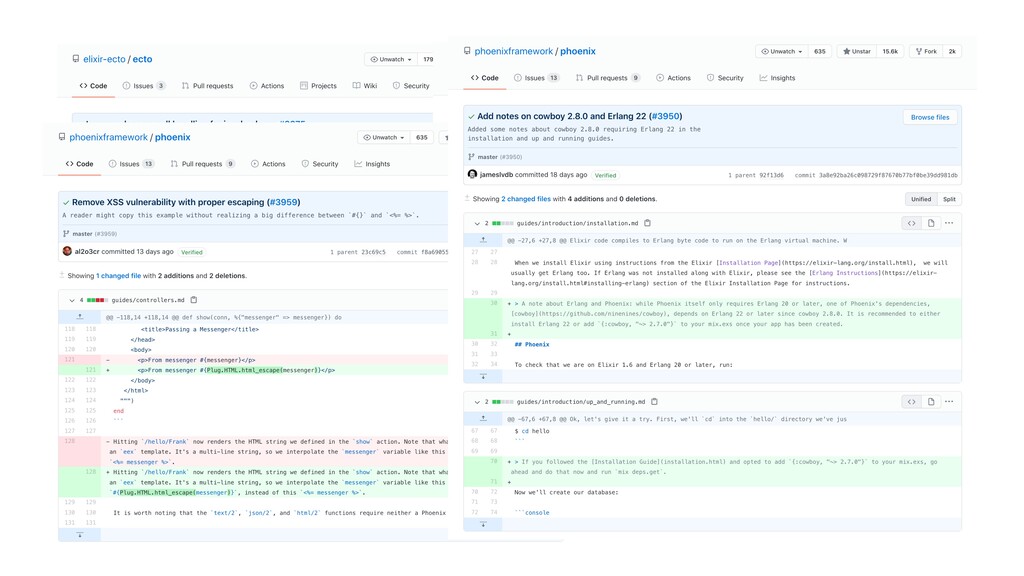Collapse installation.md file diff

(x=477, y=223)
